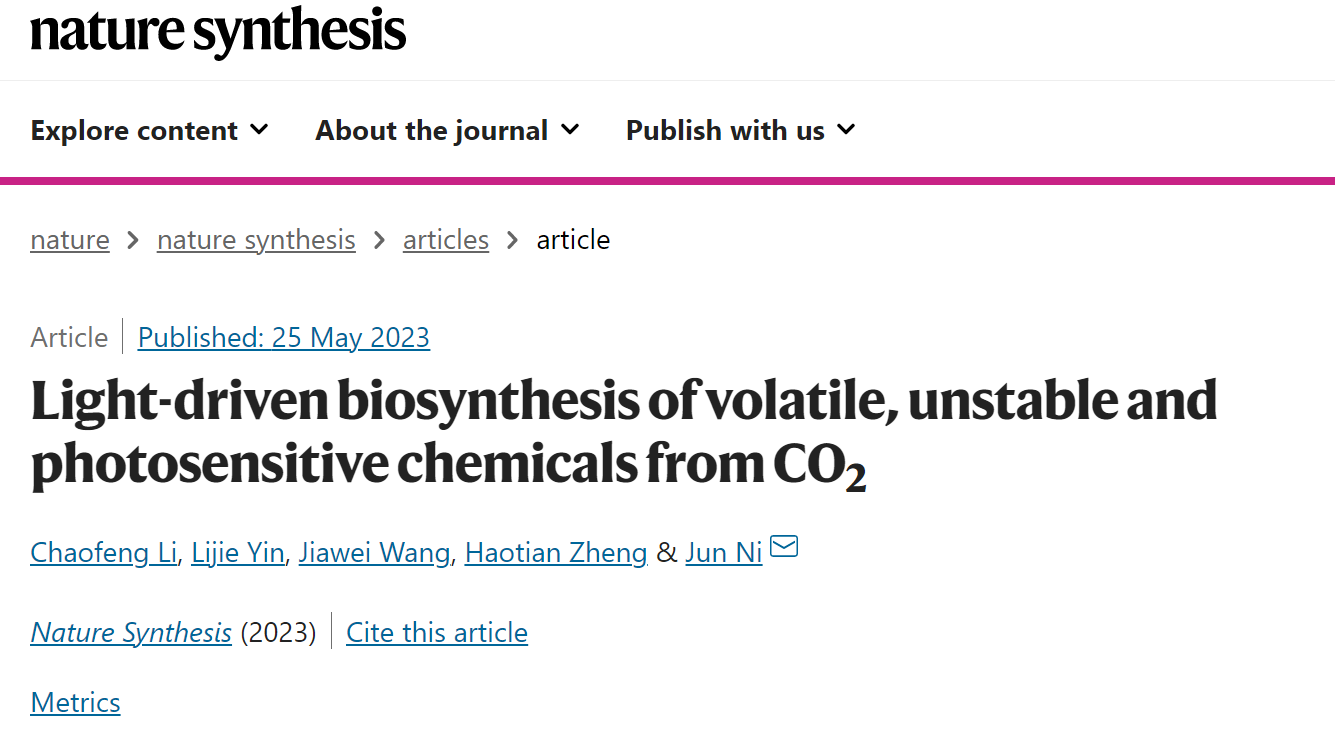Click Published: 25 May 2023 link
The width and height of the screenshot is (1335, 738).
pyautogui.click(x=284, y=338)
